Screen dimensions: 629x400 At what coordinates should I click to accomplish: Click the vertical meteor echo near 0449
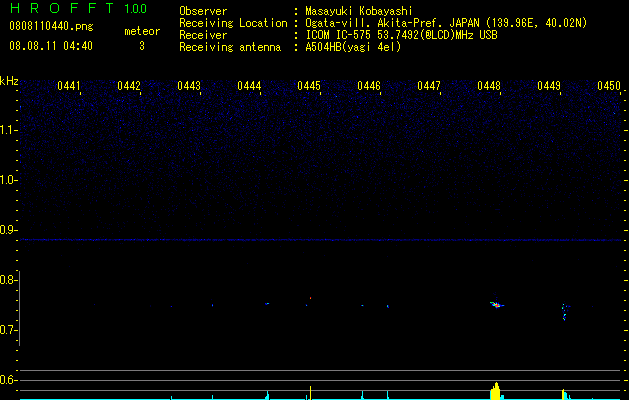(564, 312)
